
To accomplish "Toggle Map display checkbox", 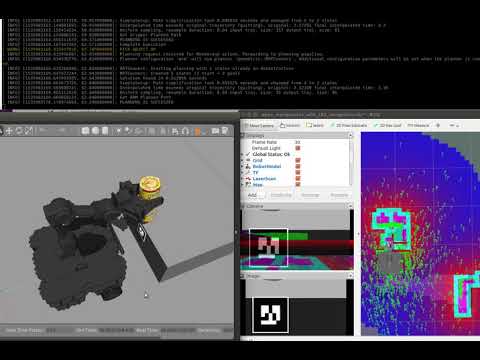I will (x=298, y=184).
